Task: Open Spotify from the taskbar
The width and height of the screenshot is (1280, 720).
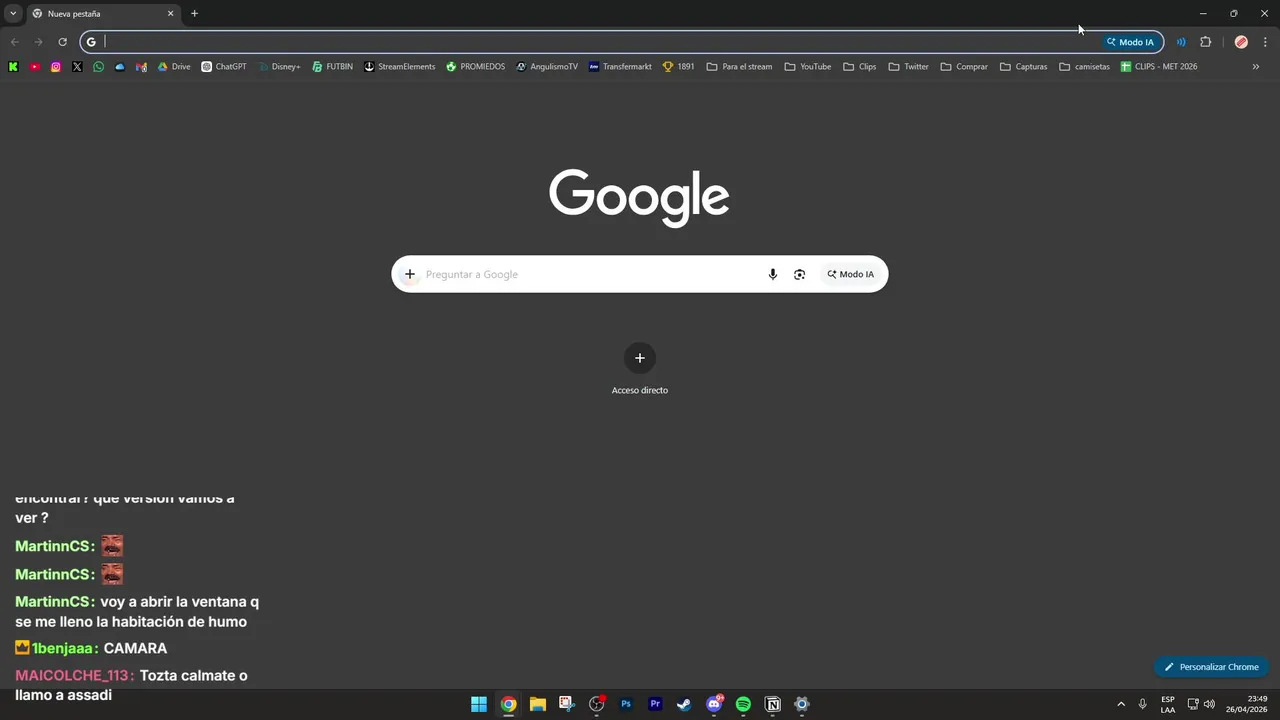Action: pyautogui.click(x=743, y=704)
